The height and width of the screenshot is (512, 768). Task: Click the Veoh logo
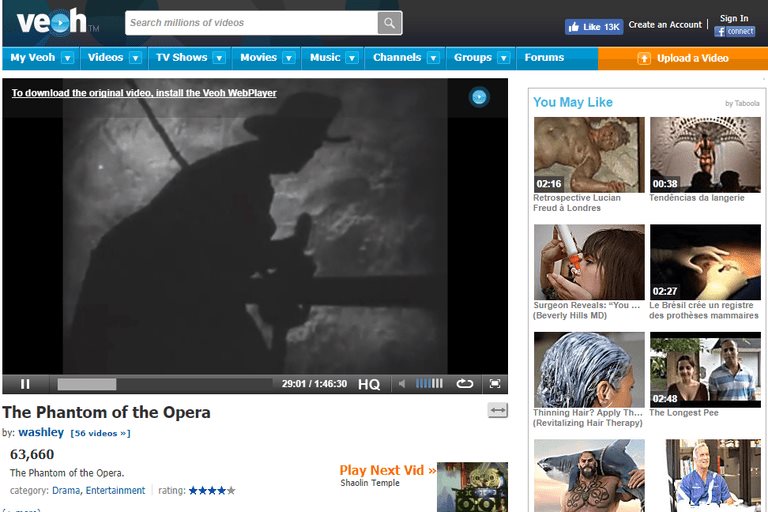pyautogui.click(x=50, y=24)
